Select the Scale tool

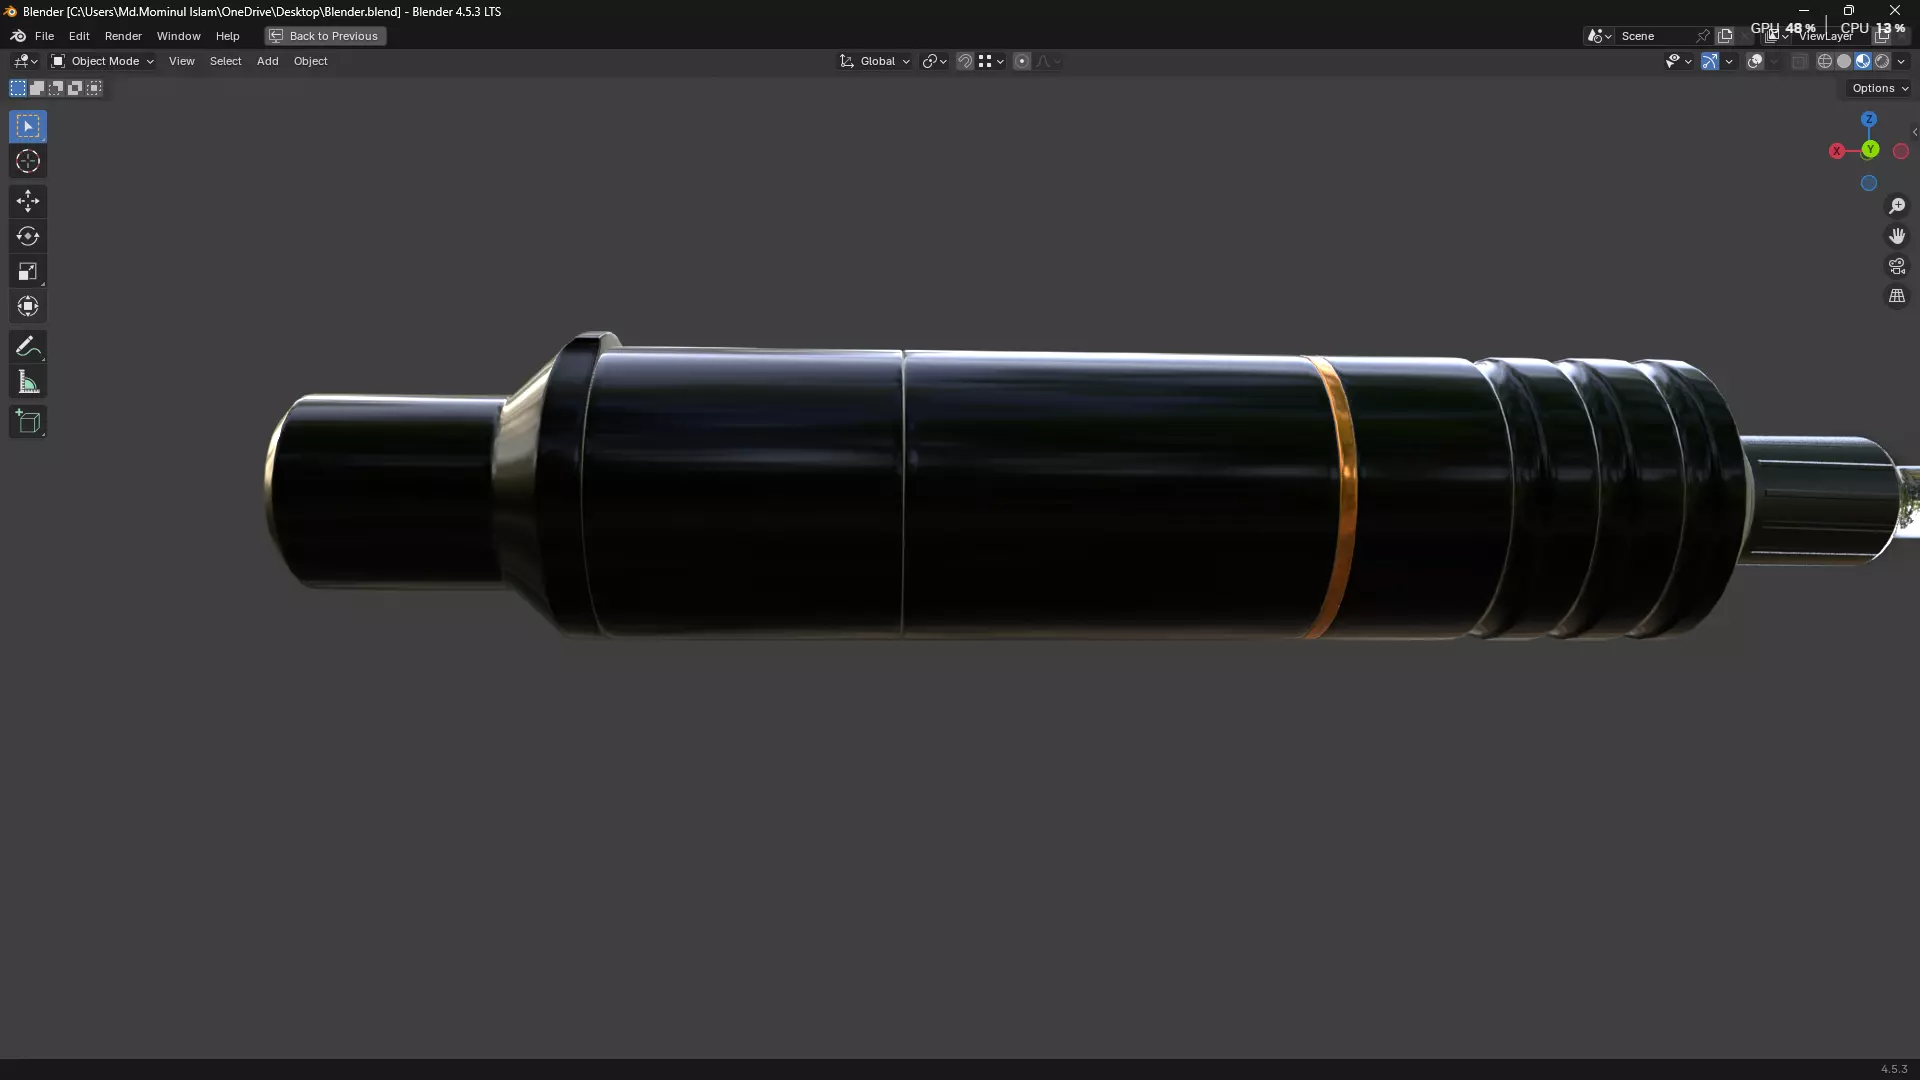point(28,271)
